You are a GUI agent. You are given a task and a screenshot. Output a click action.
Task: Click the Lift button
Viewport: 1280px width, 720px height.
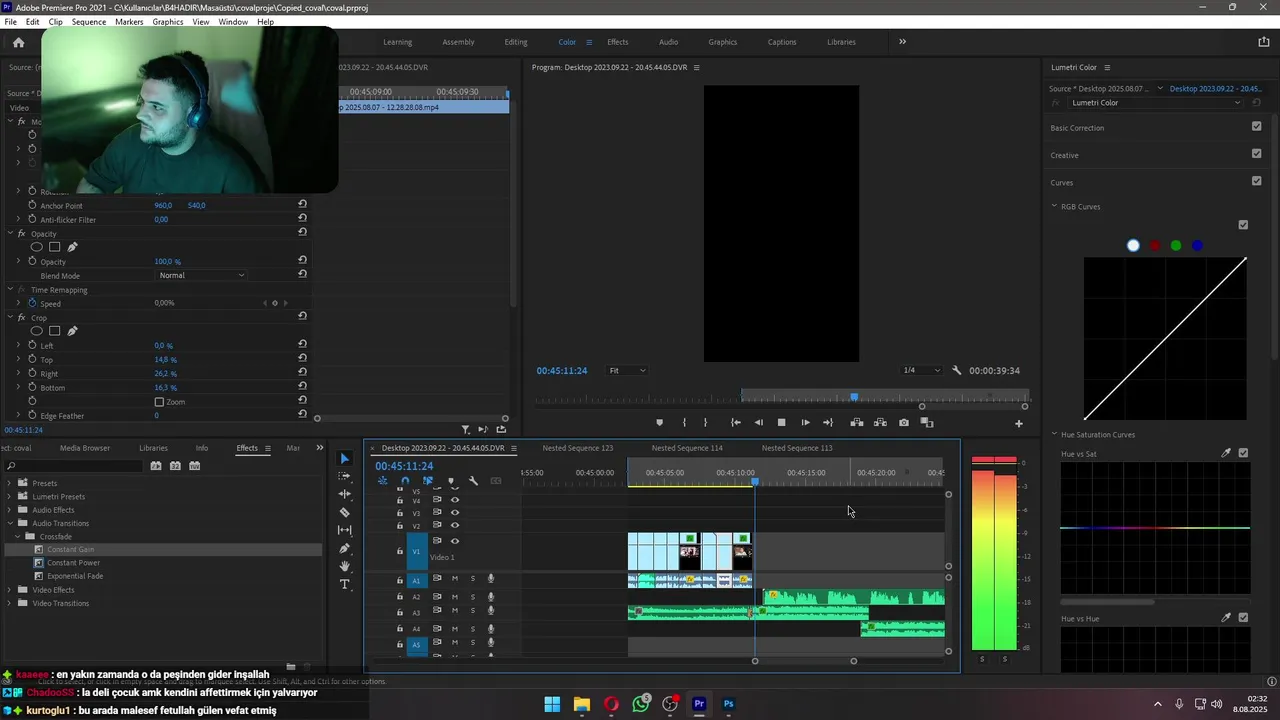857,423
